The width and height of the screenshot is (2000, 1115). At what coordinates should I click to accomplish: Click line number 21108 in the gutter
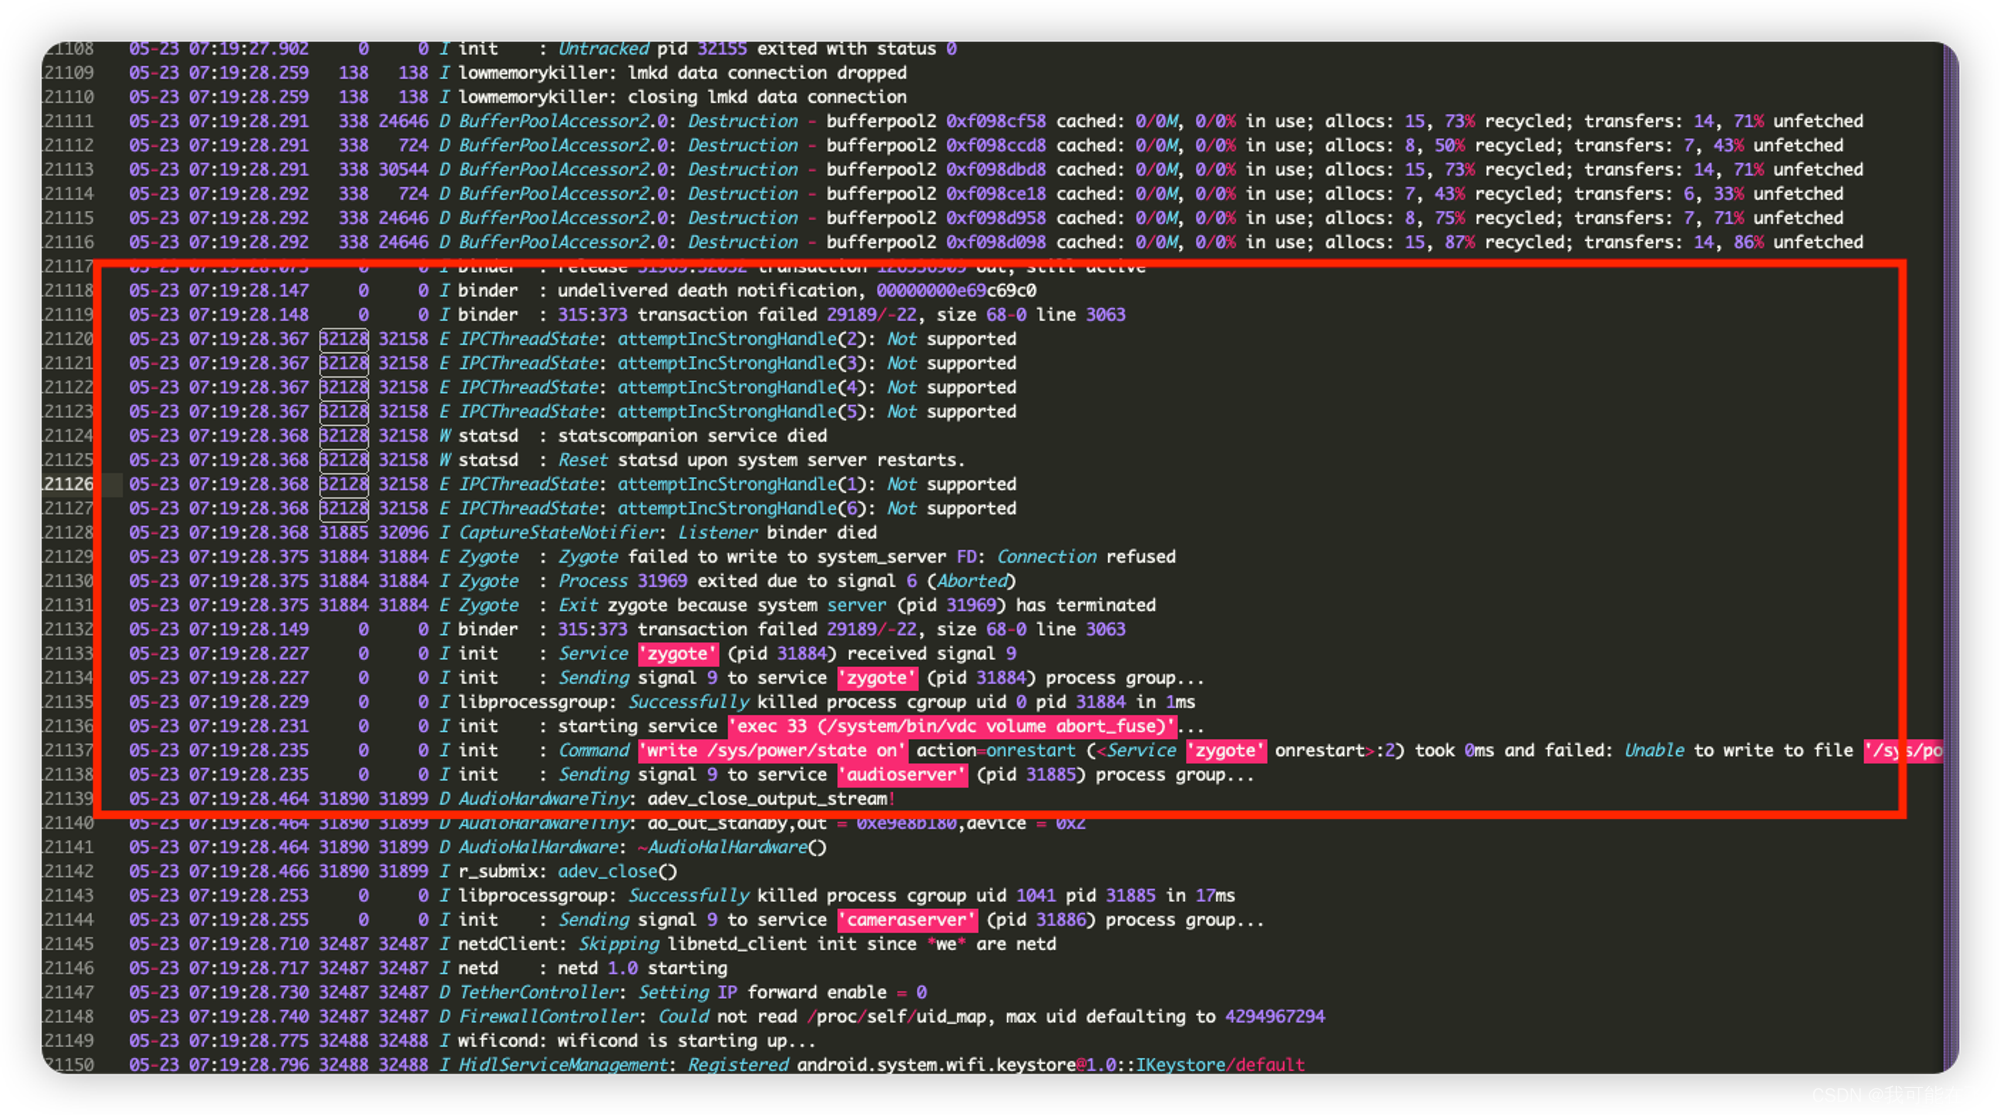tap(68, 48)
